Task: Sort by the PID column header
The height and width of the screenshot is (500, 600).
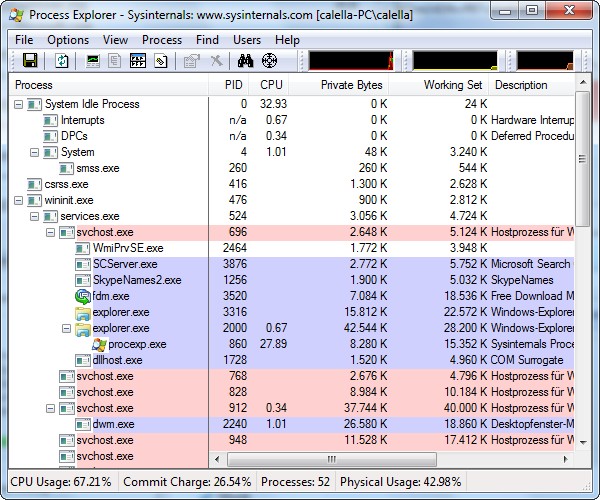Action: [x=229, y=85]
